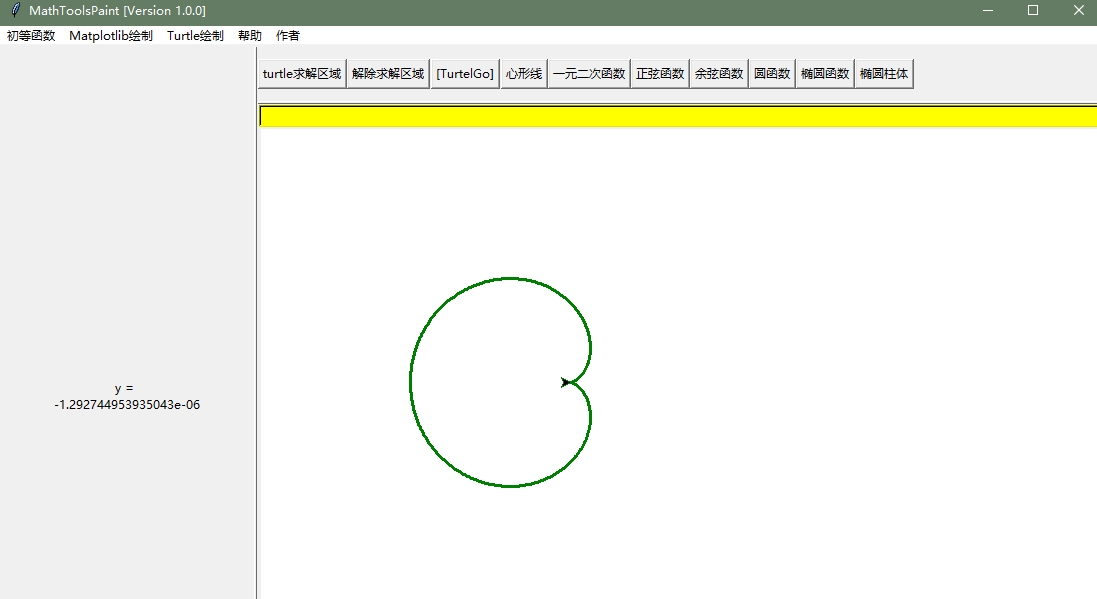The image size is (1097, 599).
Task: Choose the 余弦函数 cosine button
Action: 719,73
